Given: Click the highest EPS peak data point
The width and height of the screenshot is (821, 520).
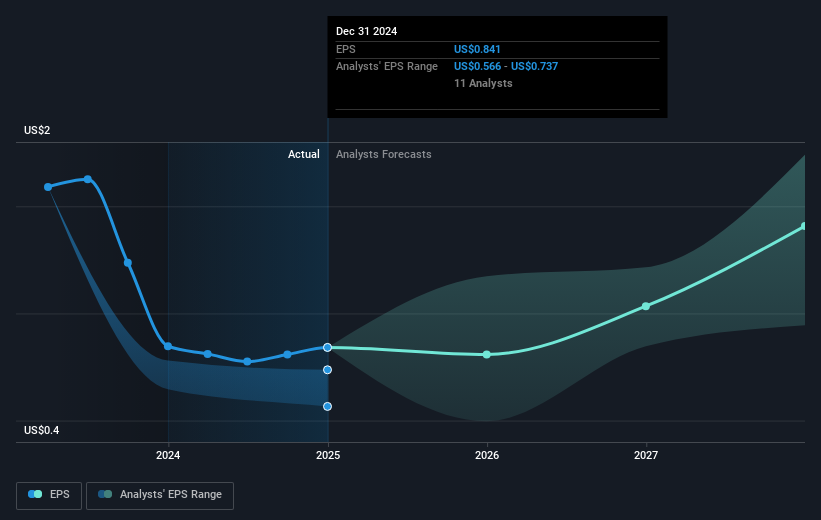Looking at the screenshot, I should pyautogui.click(x=88, y=179).
